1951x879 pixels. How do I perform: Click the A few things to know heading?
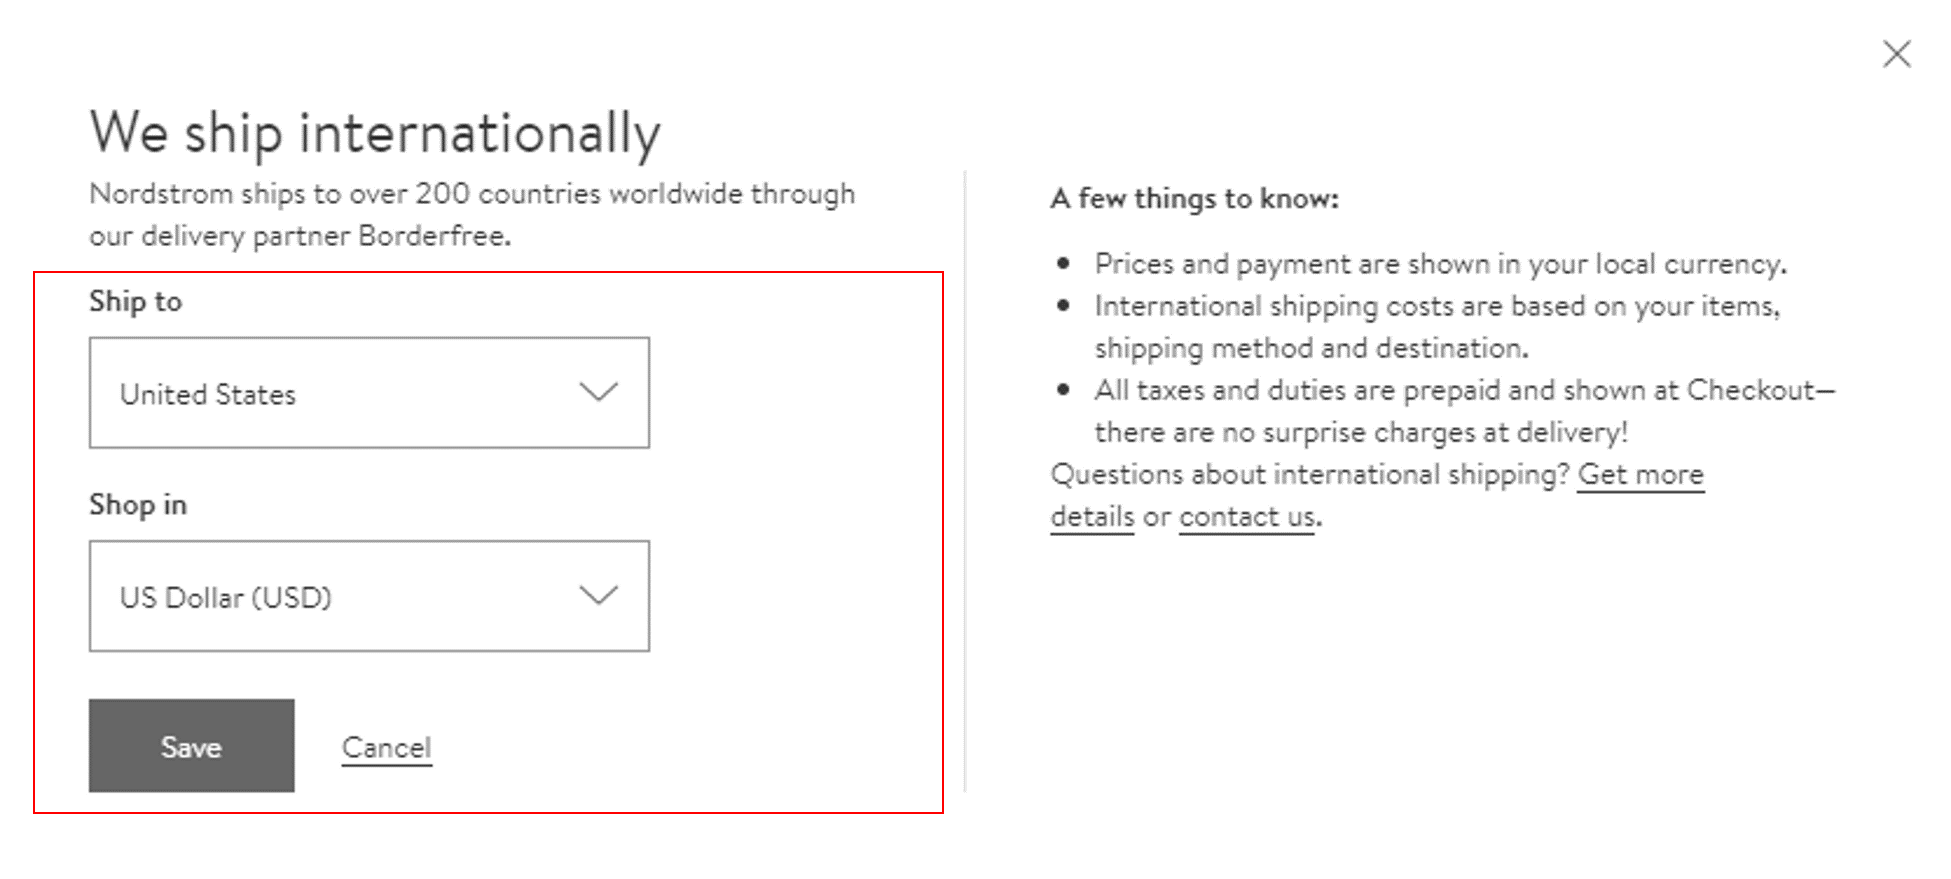pos(1194,199)
